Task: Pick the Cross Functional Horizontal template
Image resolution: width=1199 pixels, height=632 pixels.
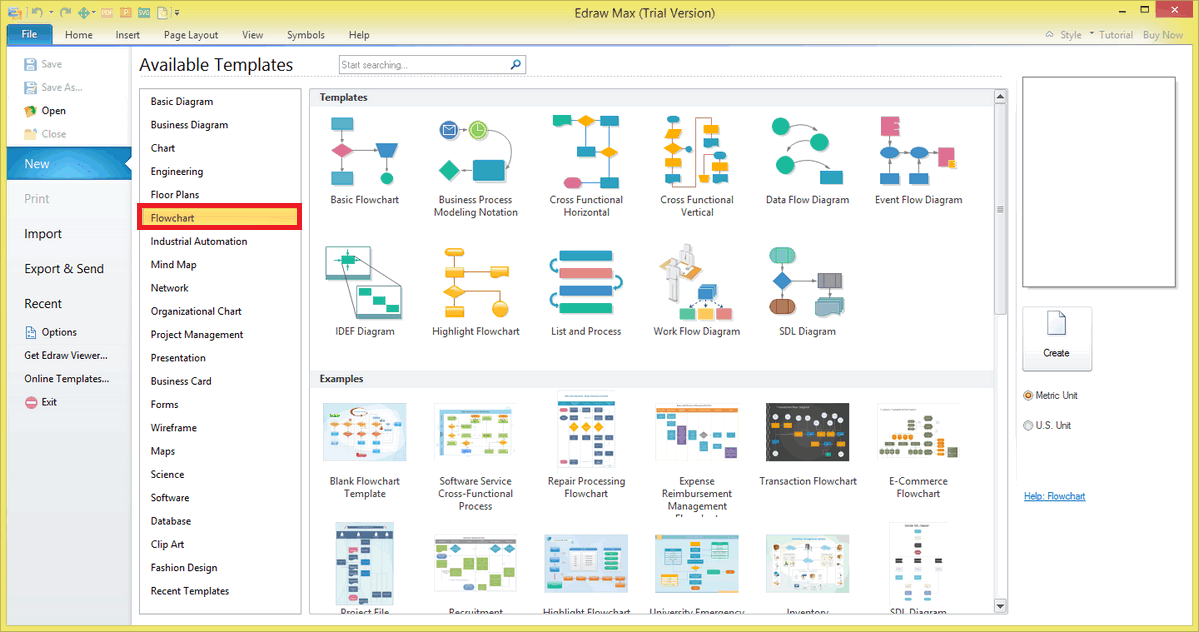Action: (x=587, y=167)
